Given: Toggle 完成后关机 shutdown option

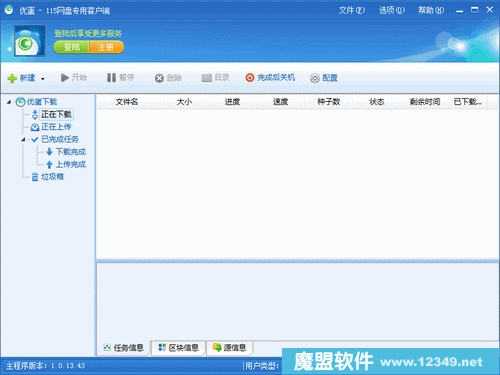Looking at the screenshot, I should [270, 78].
